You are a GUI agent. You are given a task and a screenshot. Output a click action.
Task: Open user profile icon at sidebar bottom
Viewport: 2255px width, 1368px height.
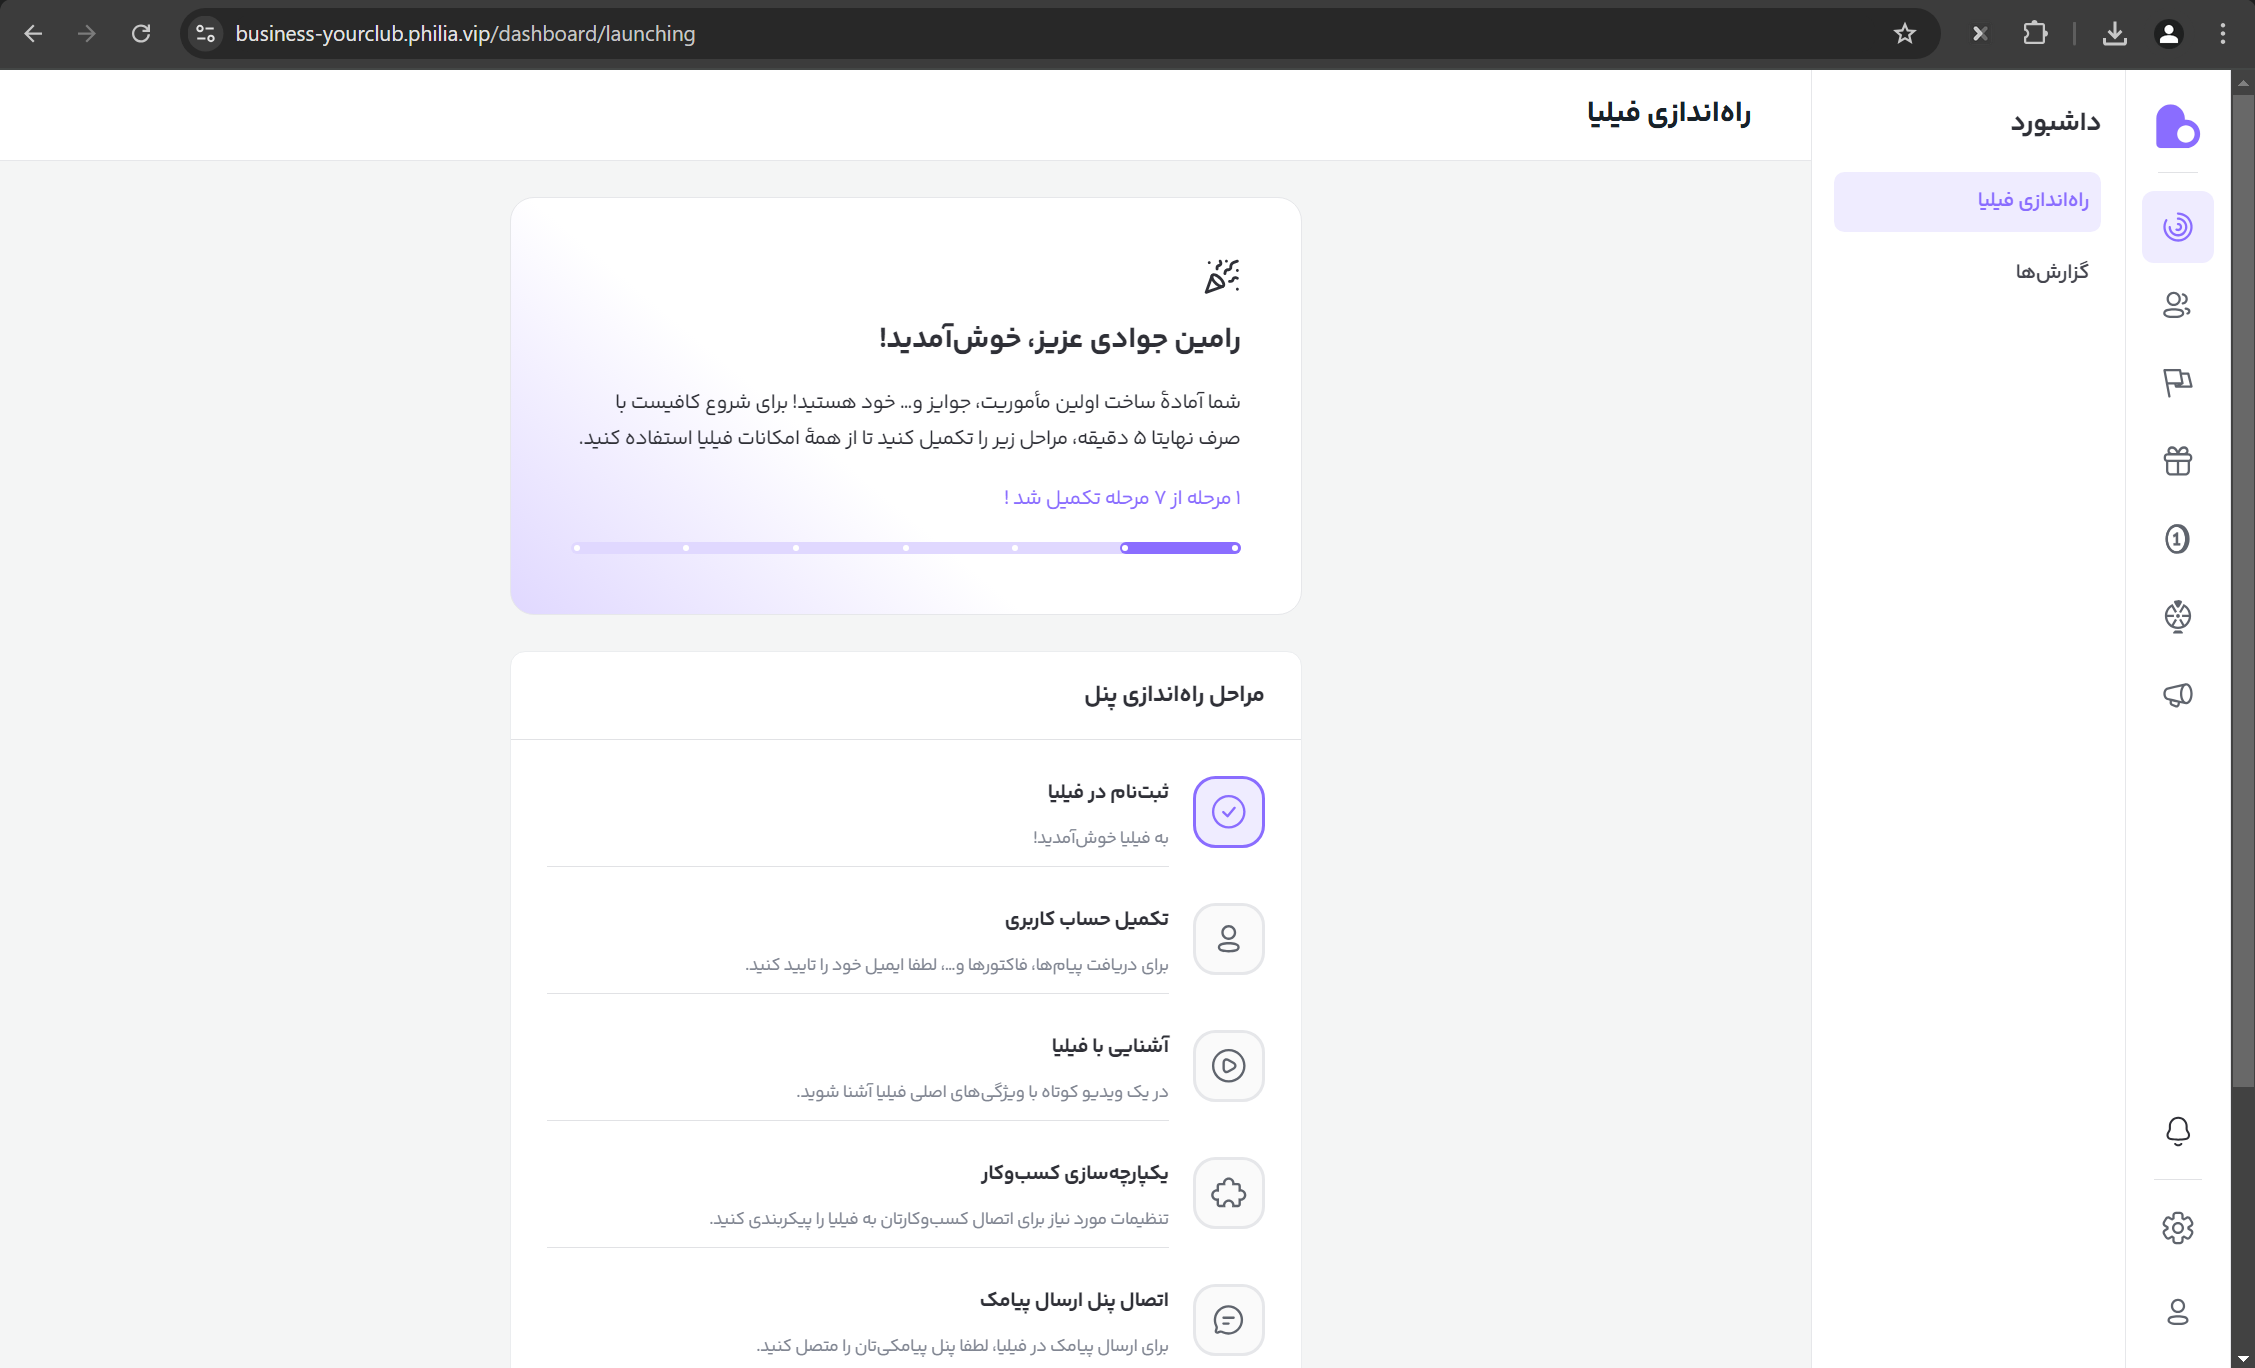(x=2177, y=1311)
